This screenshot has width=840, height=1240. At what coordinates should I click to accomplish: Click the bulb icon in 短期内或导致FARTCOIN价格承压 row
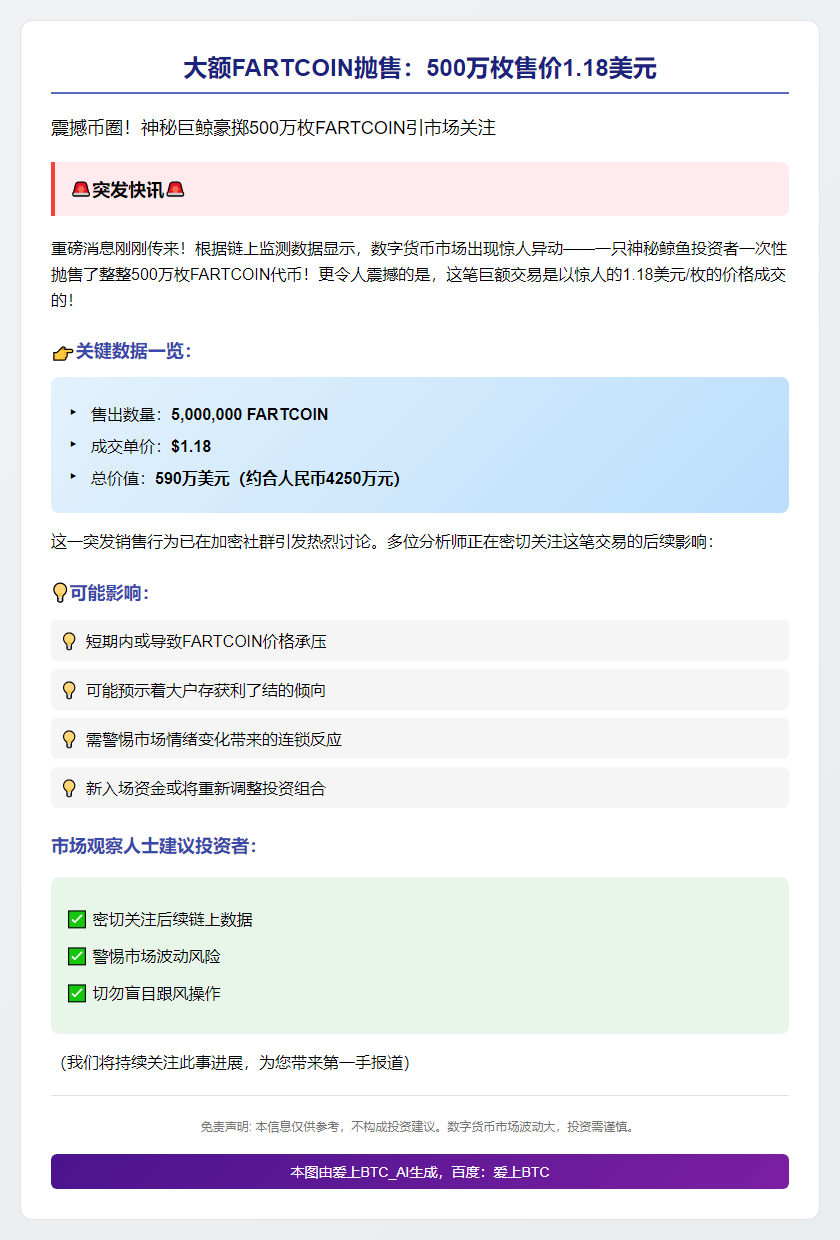69,641
